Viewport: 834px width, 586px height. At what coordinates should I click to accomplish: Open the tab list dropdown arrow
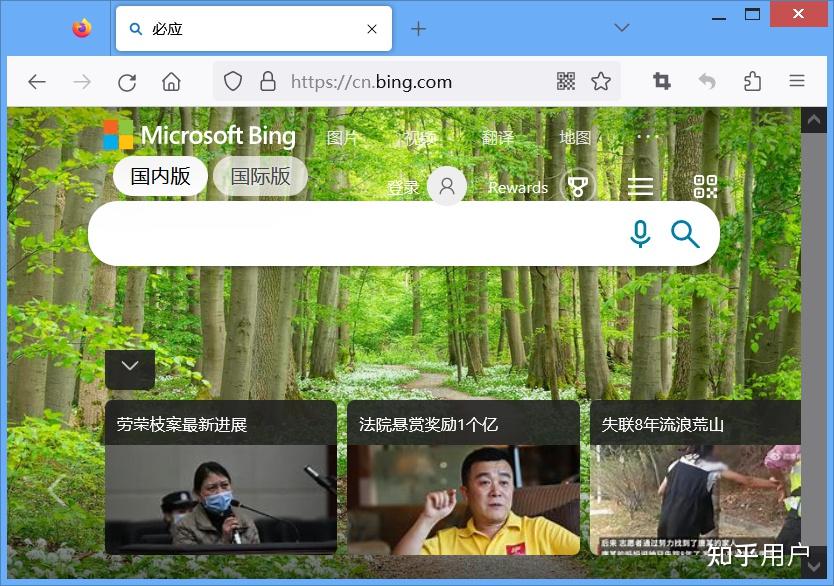click(622, 28)
